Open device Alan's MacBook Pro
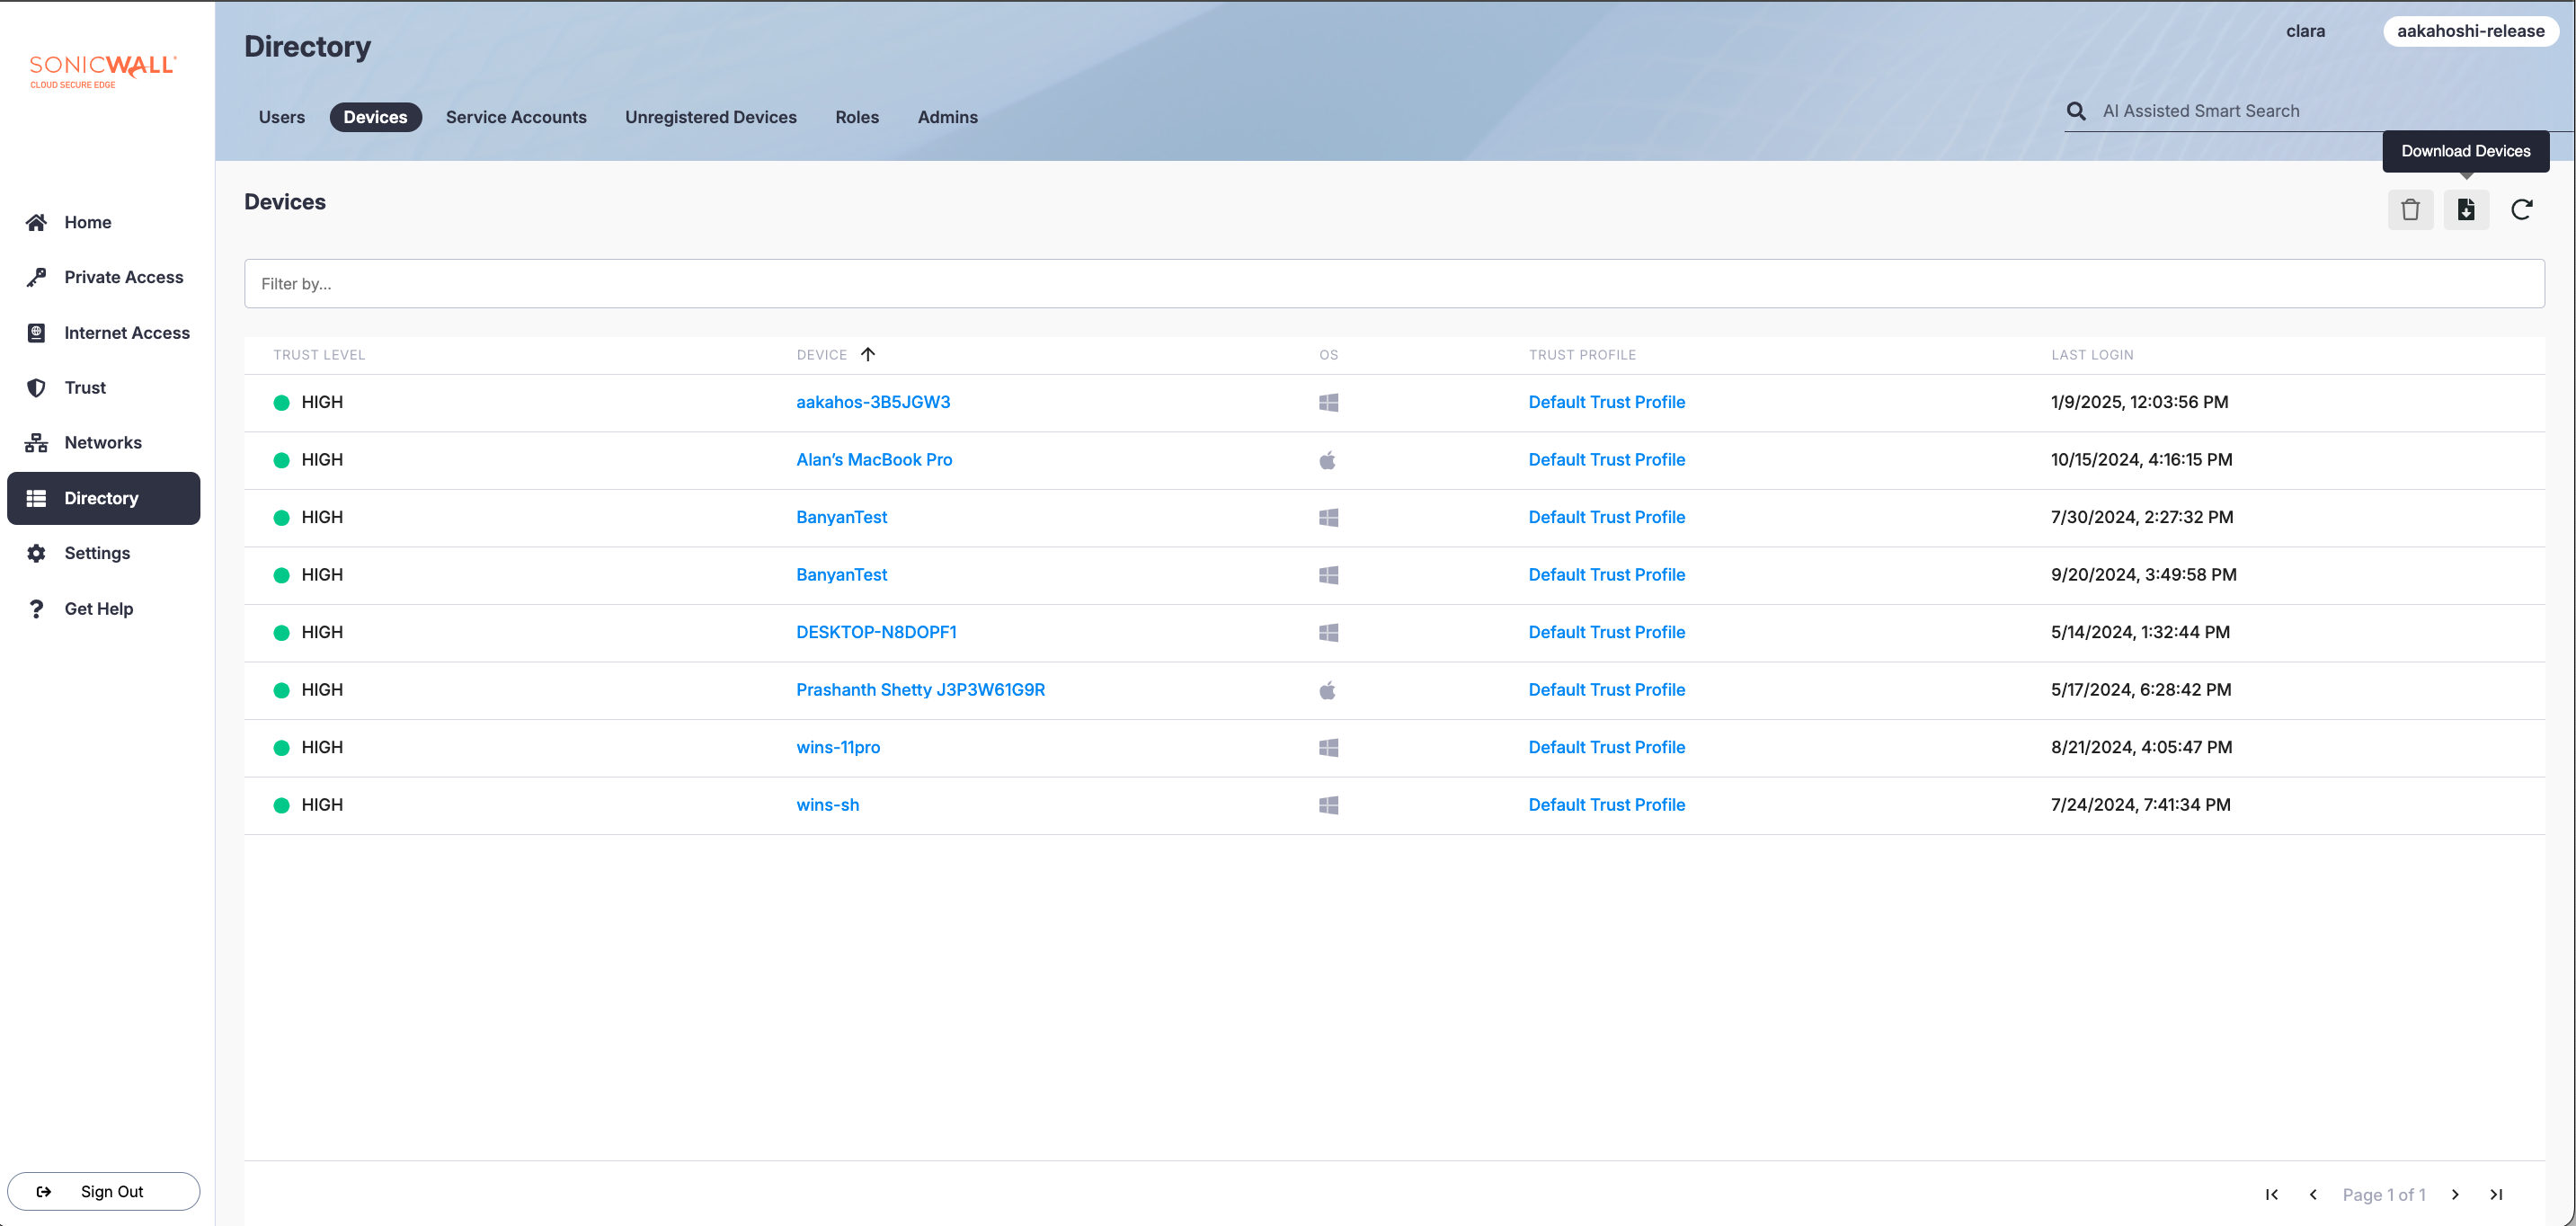 (873, 460)
